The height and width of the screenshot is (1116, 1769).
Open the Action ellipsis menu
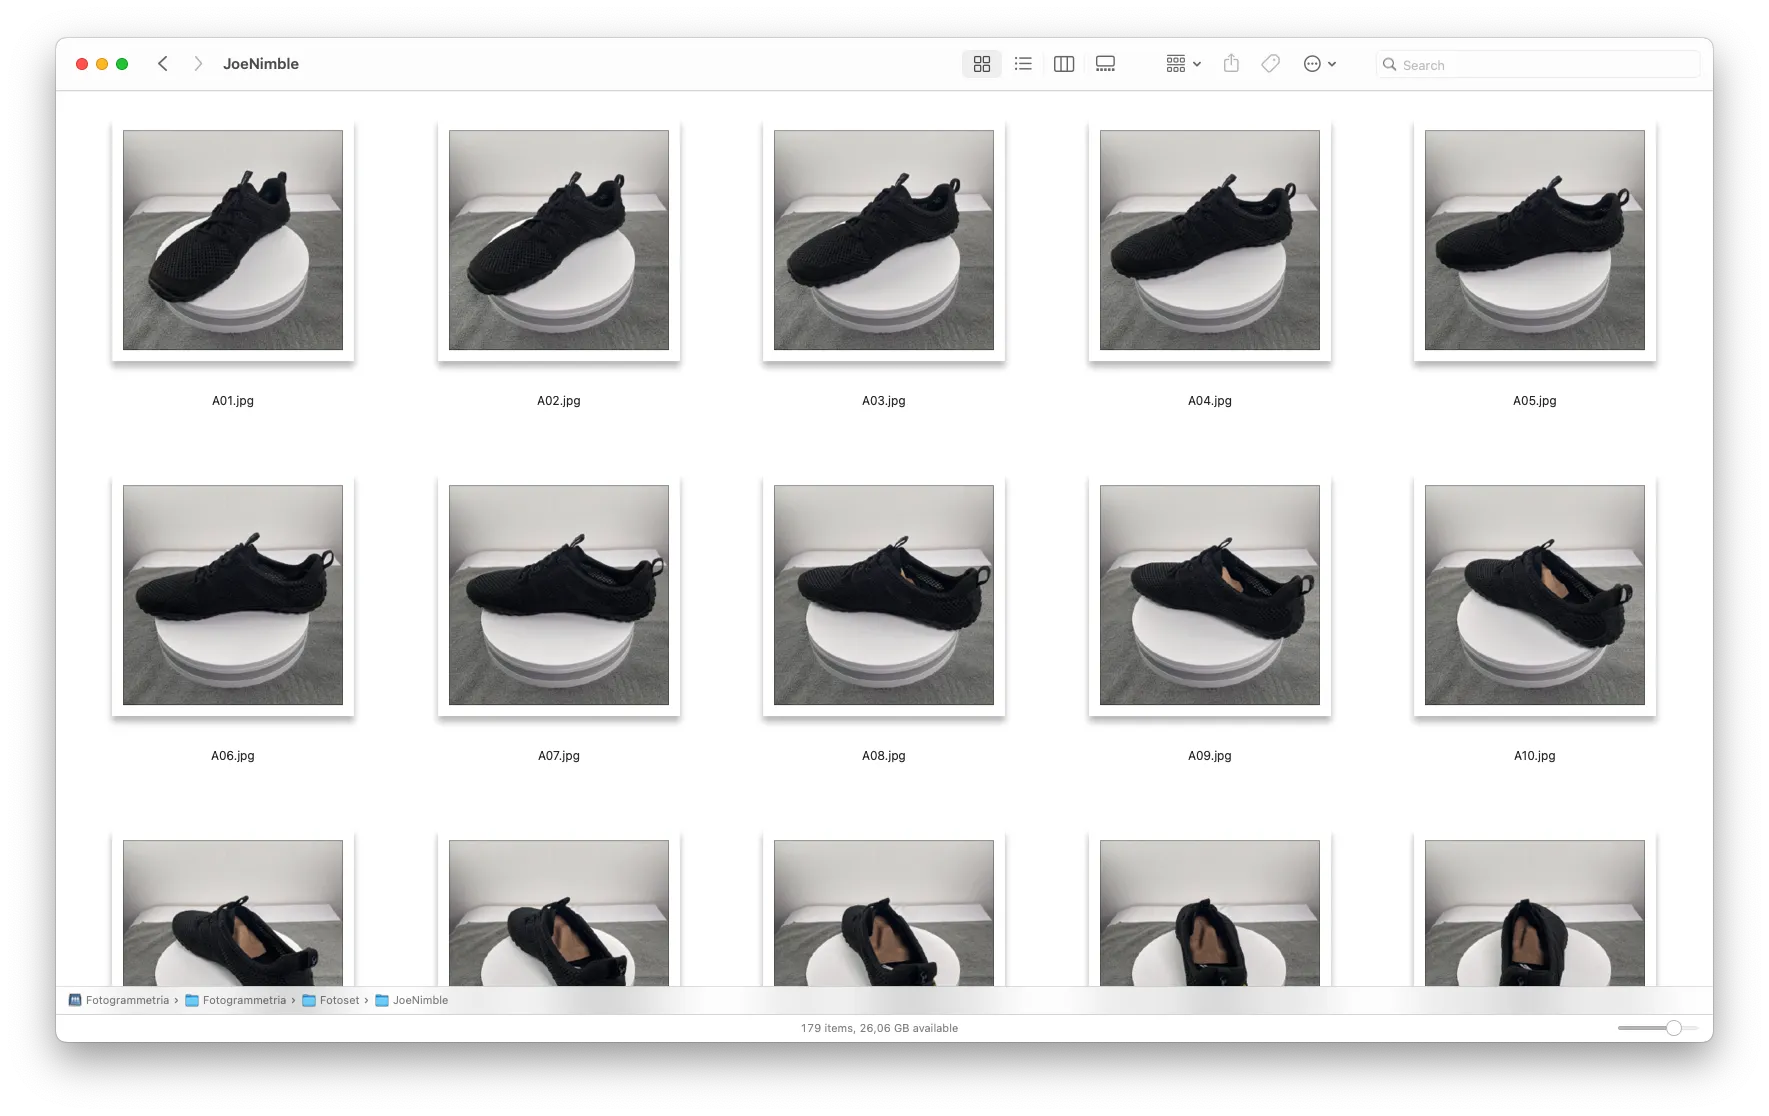tap(1319, 64)
